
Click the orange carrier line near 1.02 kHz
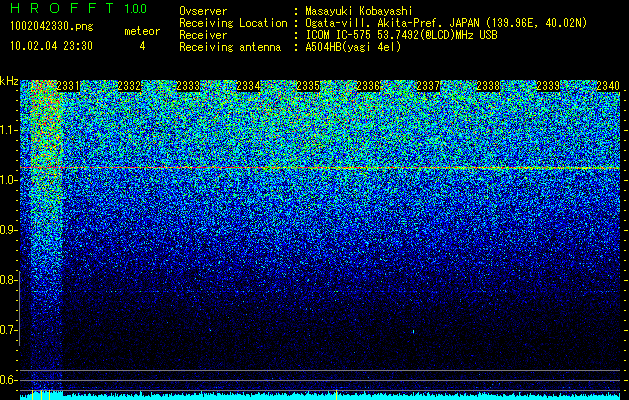tap(320, 167)
